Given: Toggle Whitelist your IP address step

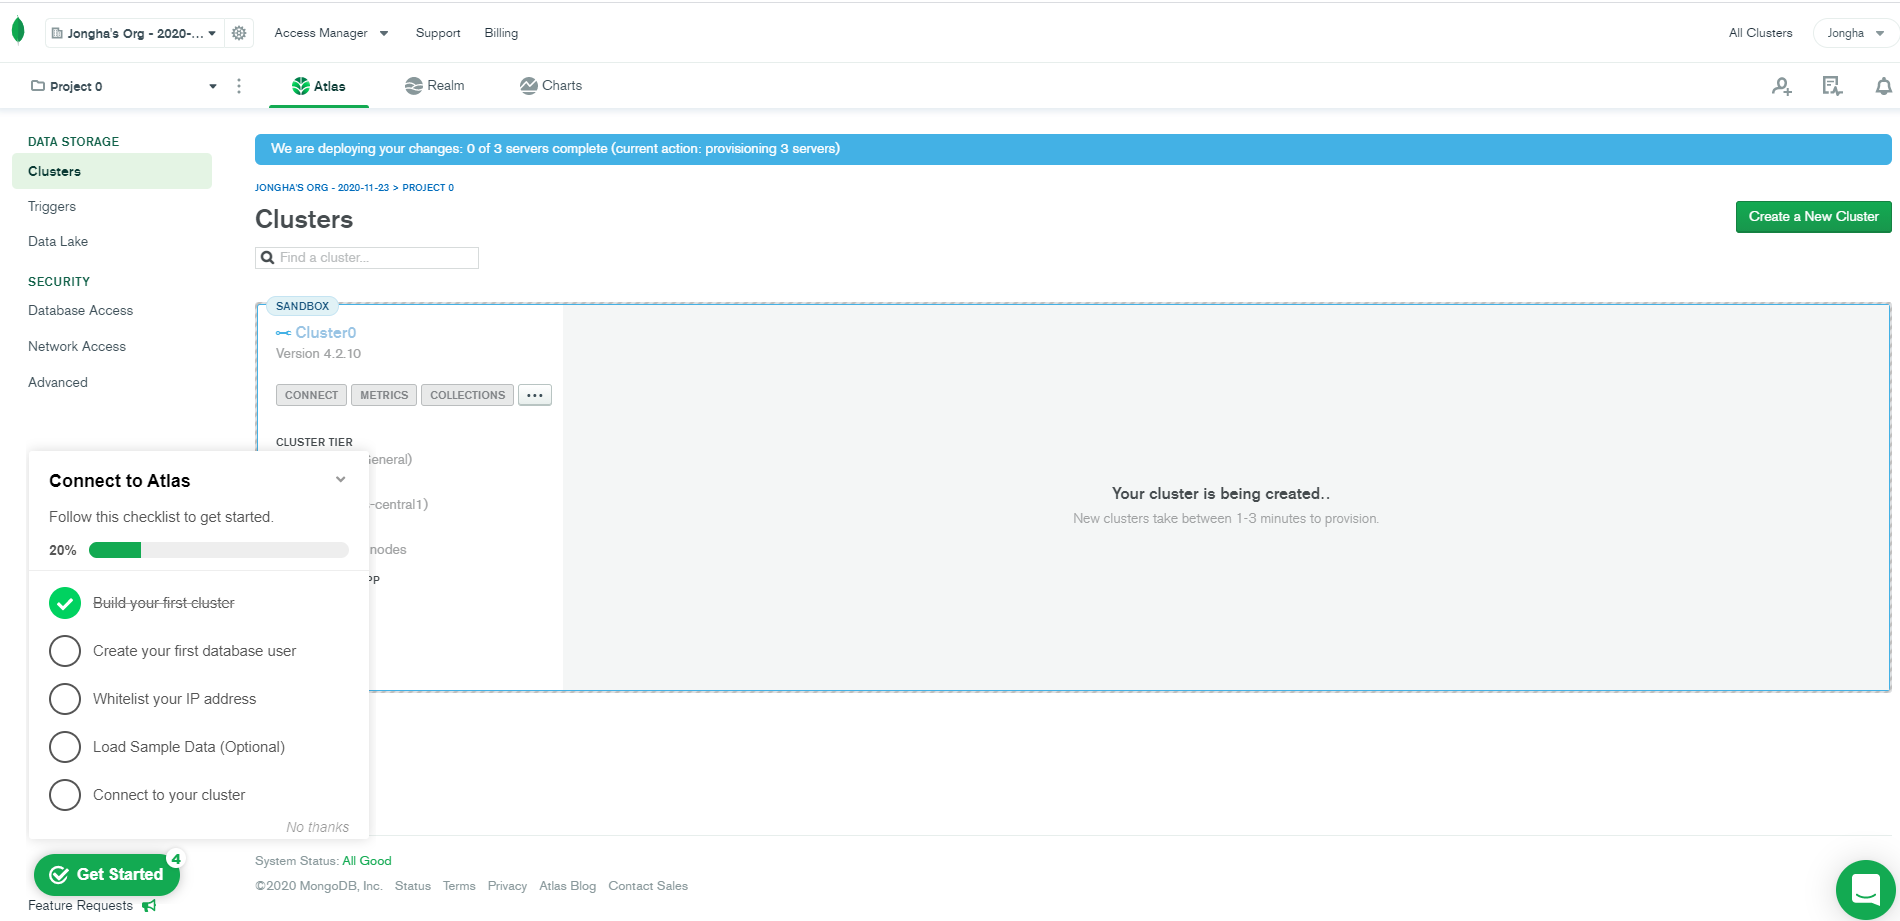Looking at the screenshot, I should point(65,699).
